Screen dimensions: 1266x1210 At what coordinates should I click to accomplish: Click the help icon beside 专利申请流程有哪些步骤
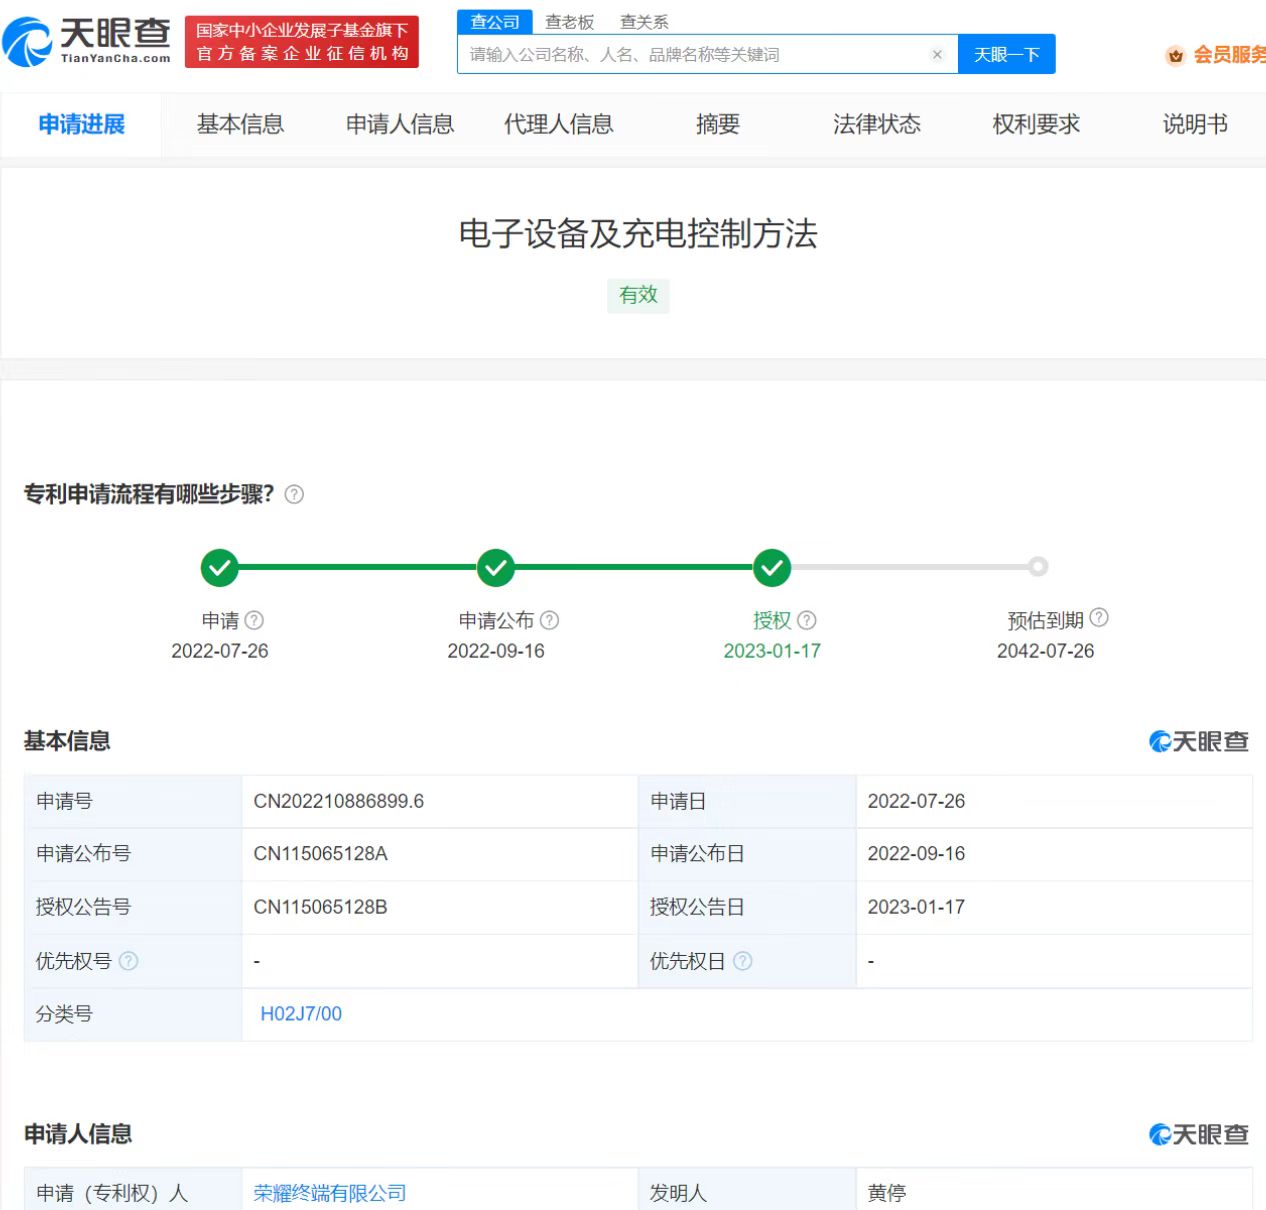tap(294, 494)
